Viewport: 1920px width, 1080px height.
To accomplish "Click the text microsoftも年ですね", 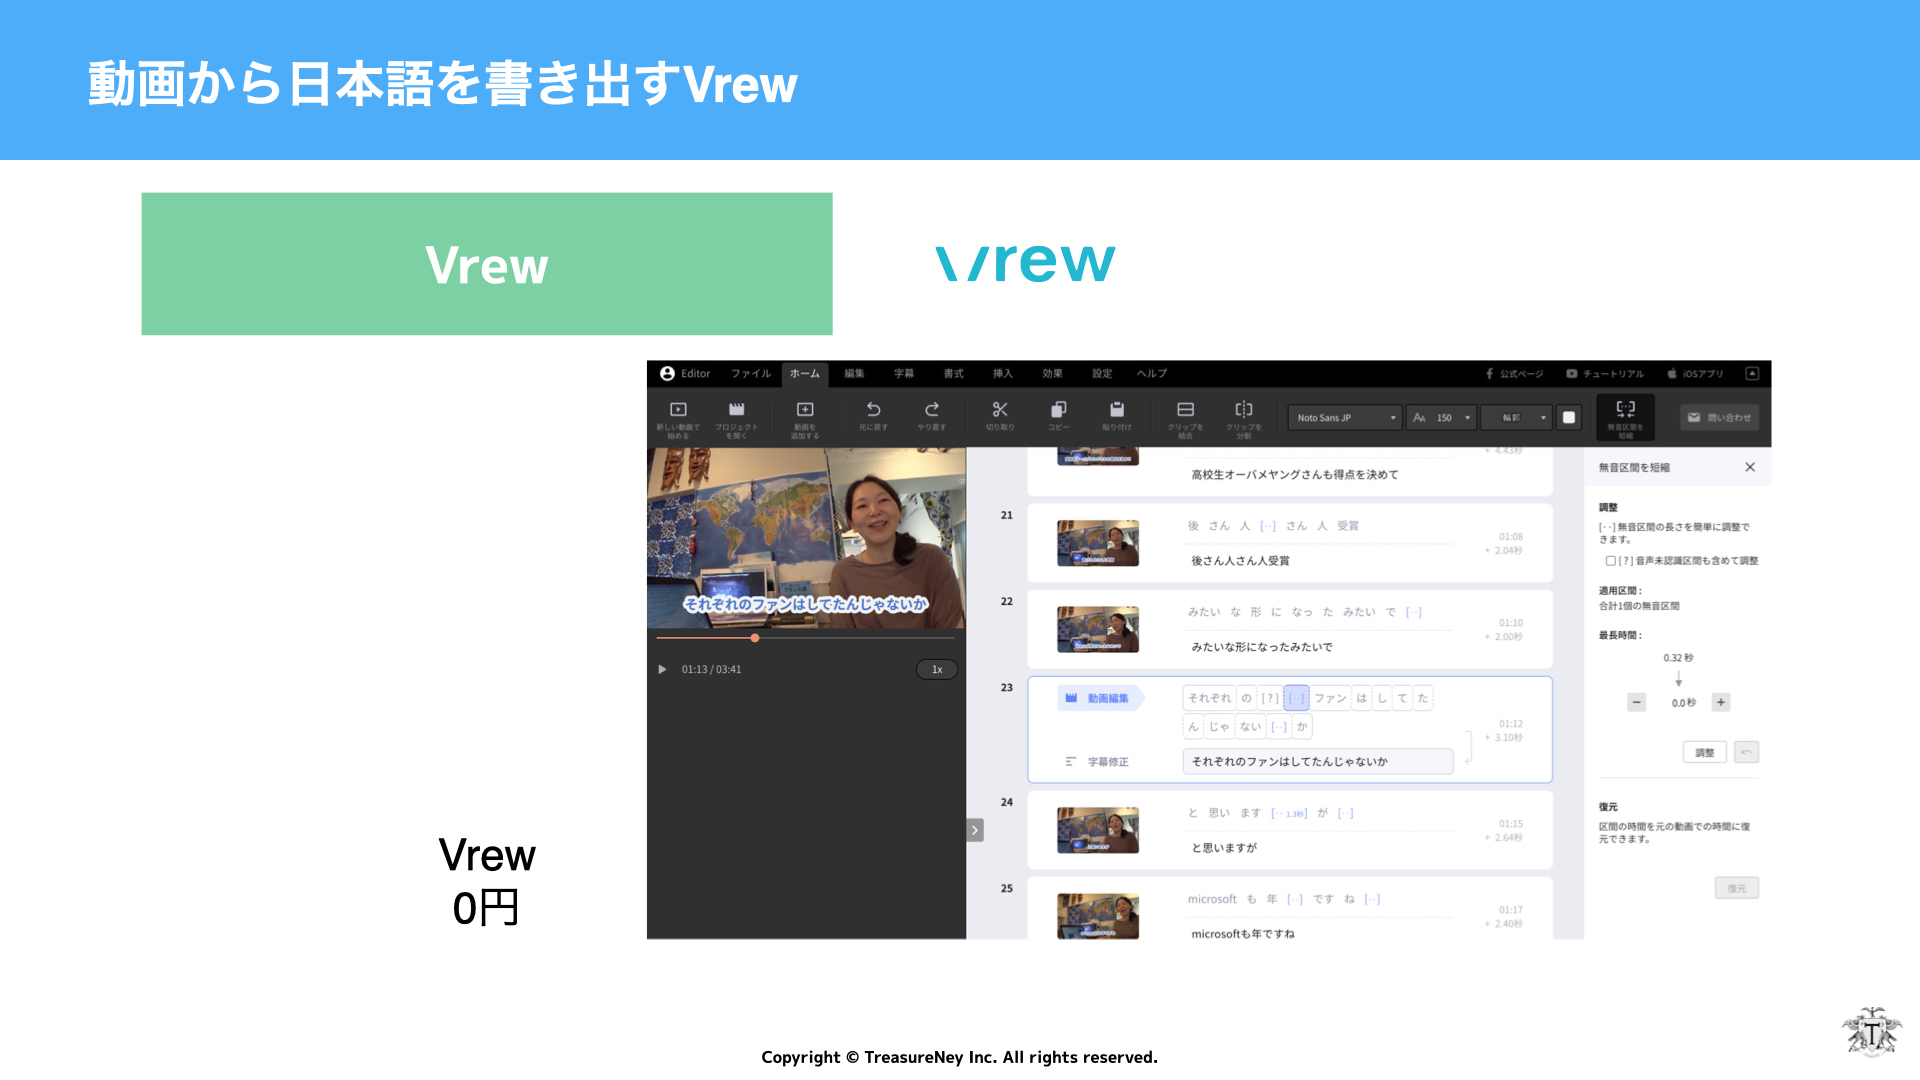I will click(x=1243, y=934).
